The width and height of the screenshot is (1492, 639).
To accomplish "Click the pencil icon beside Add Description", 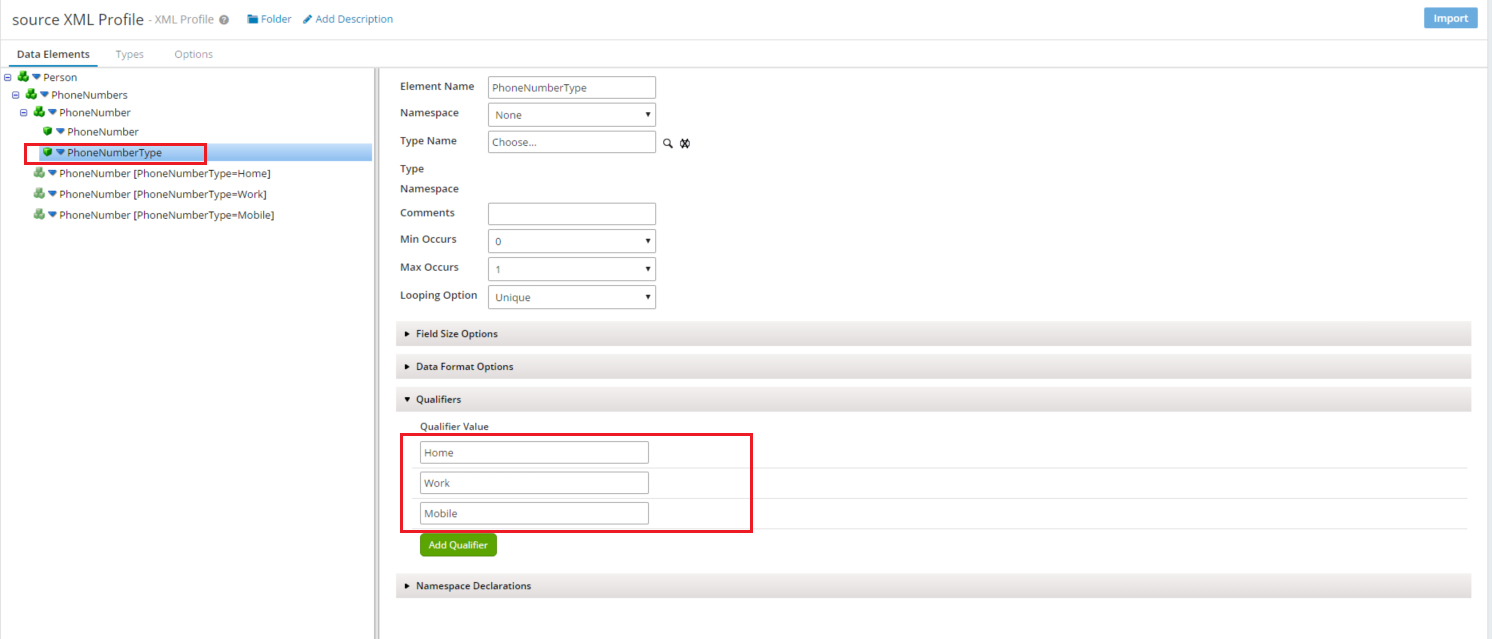I will (x=309, y=18).
